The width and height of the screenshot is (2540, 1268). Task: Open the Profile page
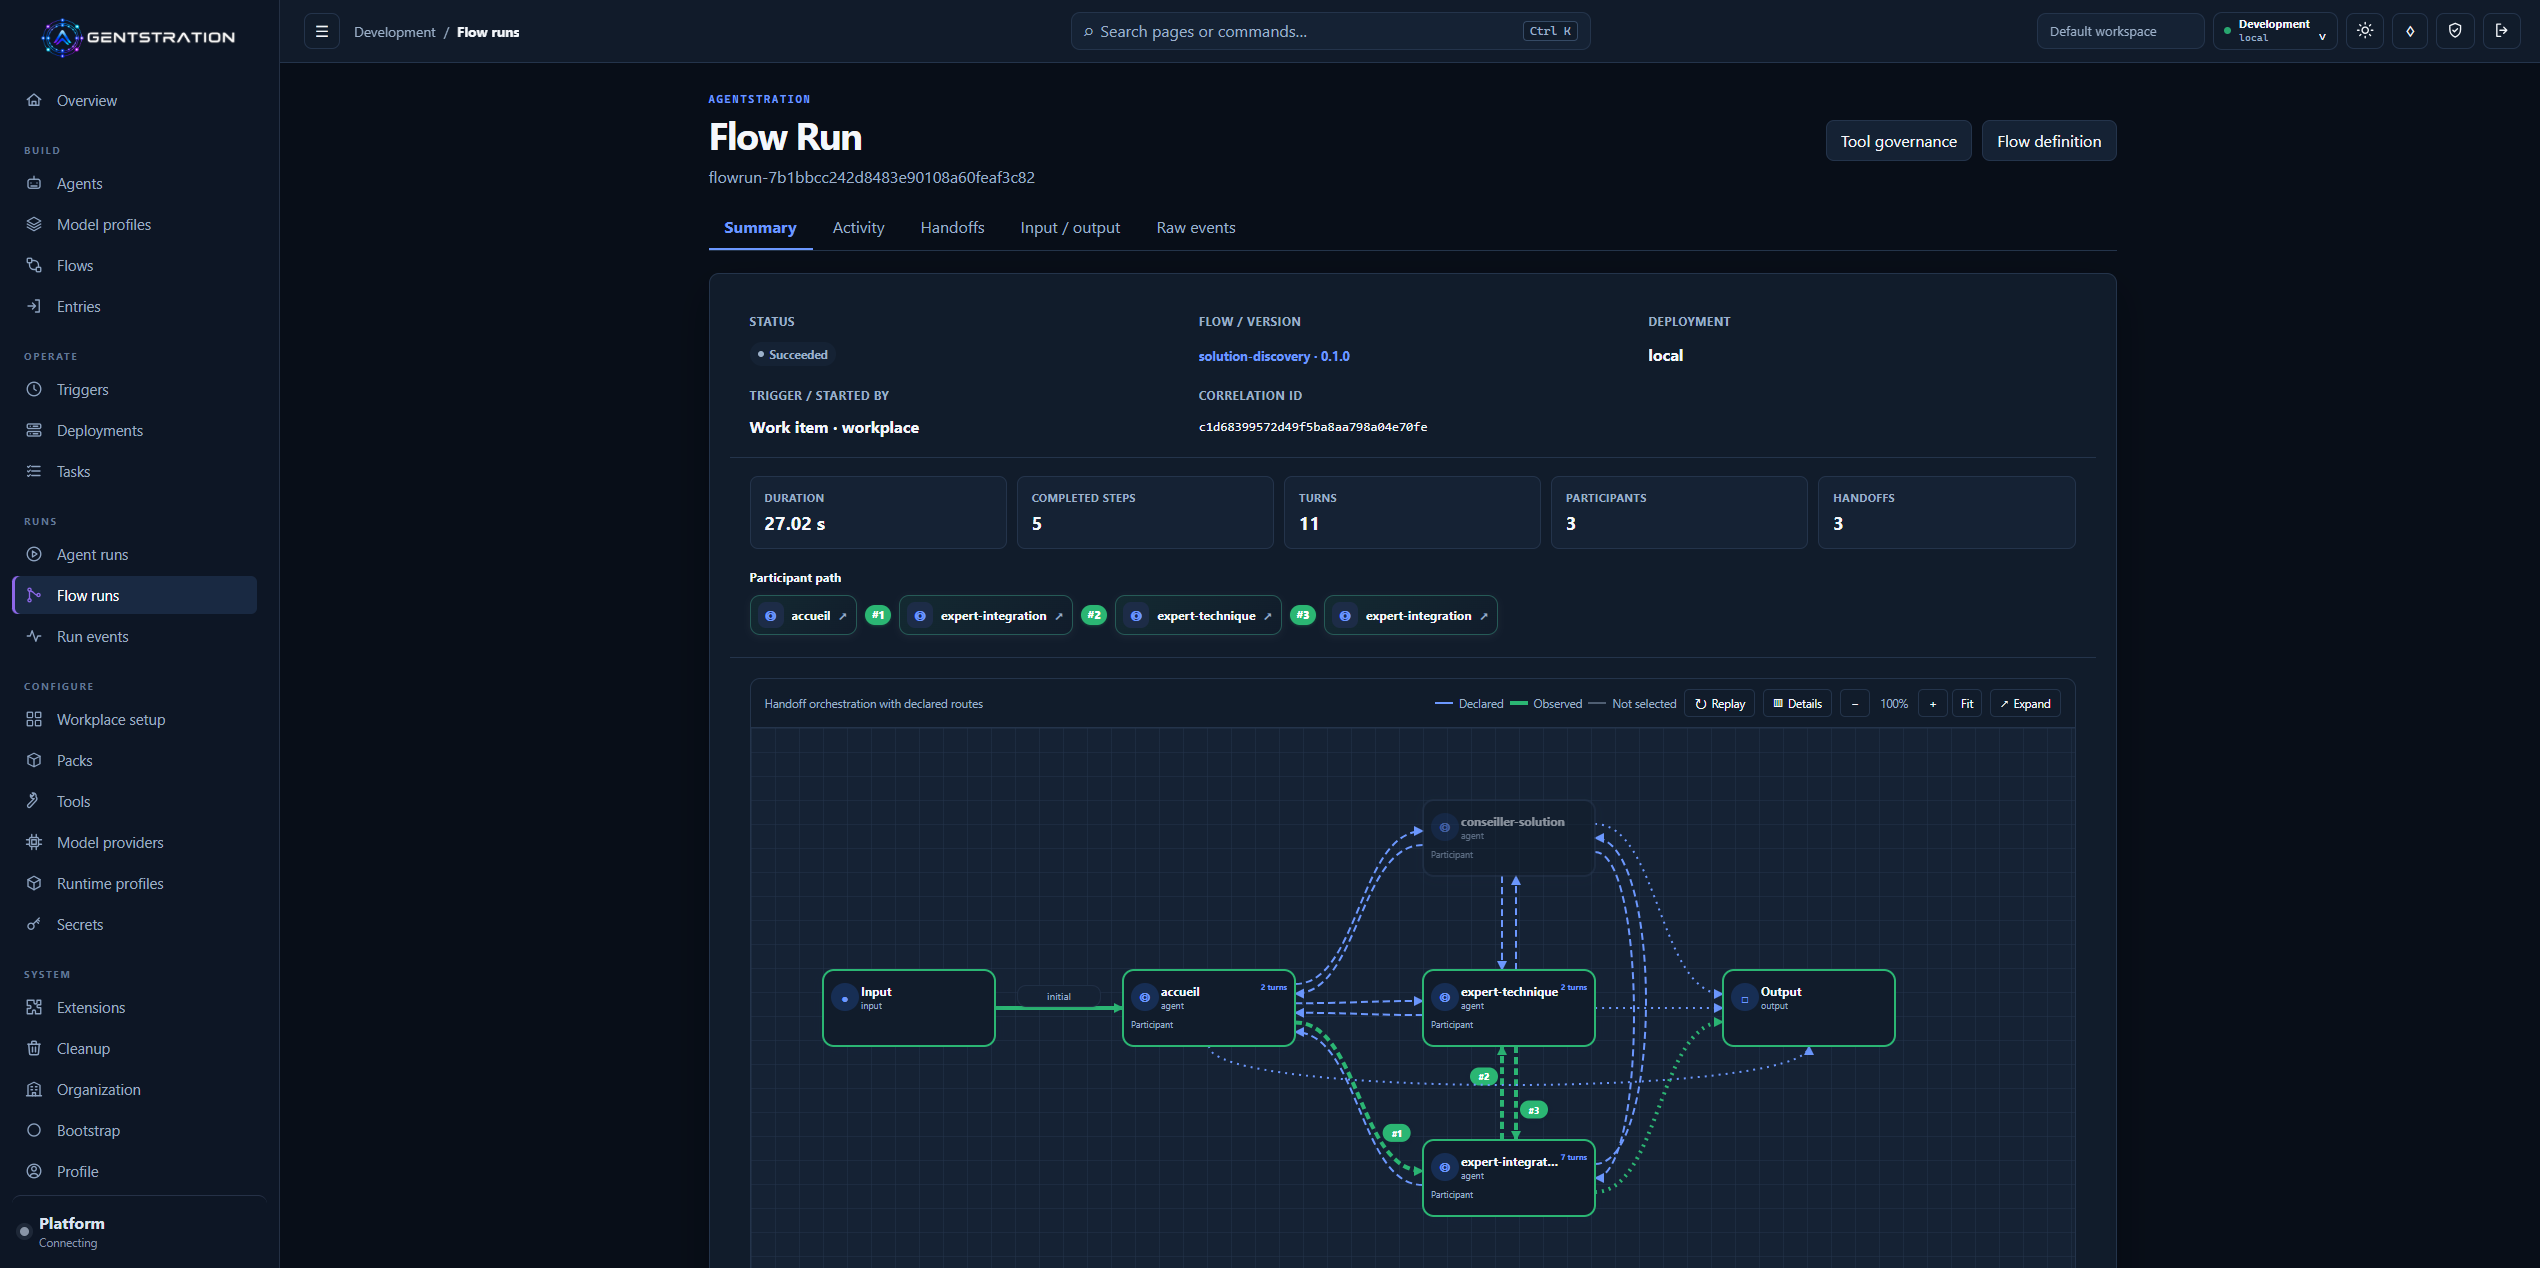tap(135, 1171)
